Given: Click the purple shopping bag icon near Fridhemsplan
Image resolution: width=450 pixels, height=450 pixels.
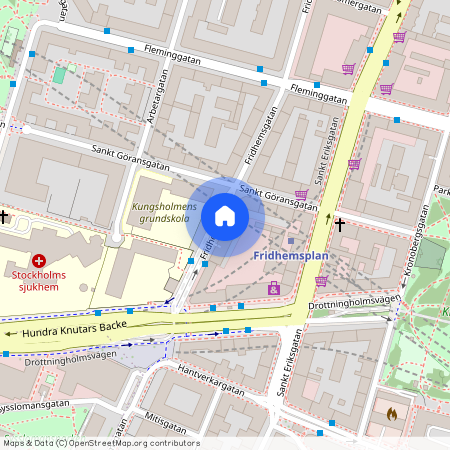Looking at the screenshot, I should tap(274, 288).
